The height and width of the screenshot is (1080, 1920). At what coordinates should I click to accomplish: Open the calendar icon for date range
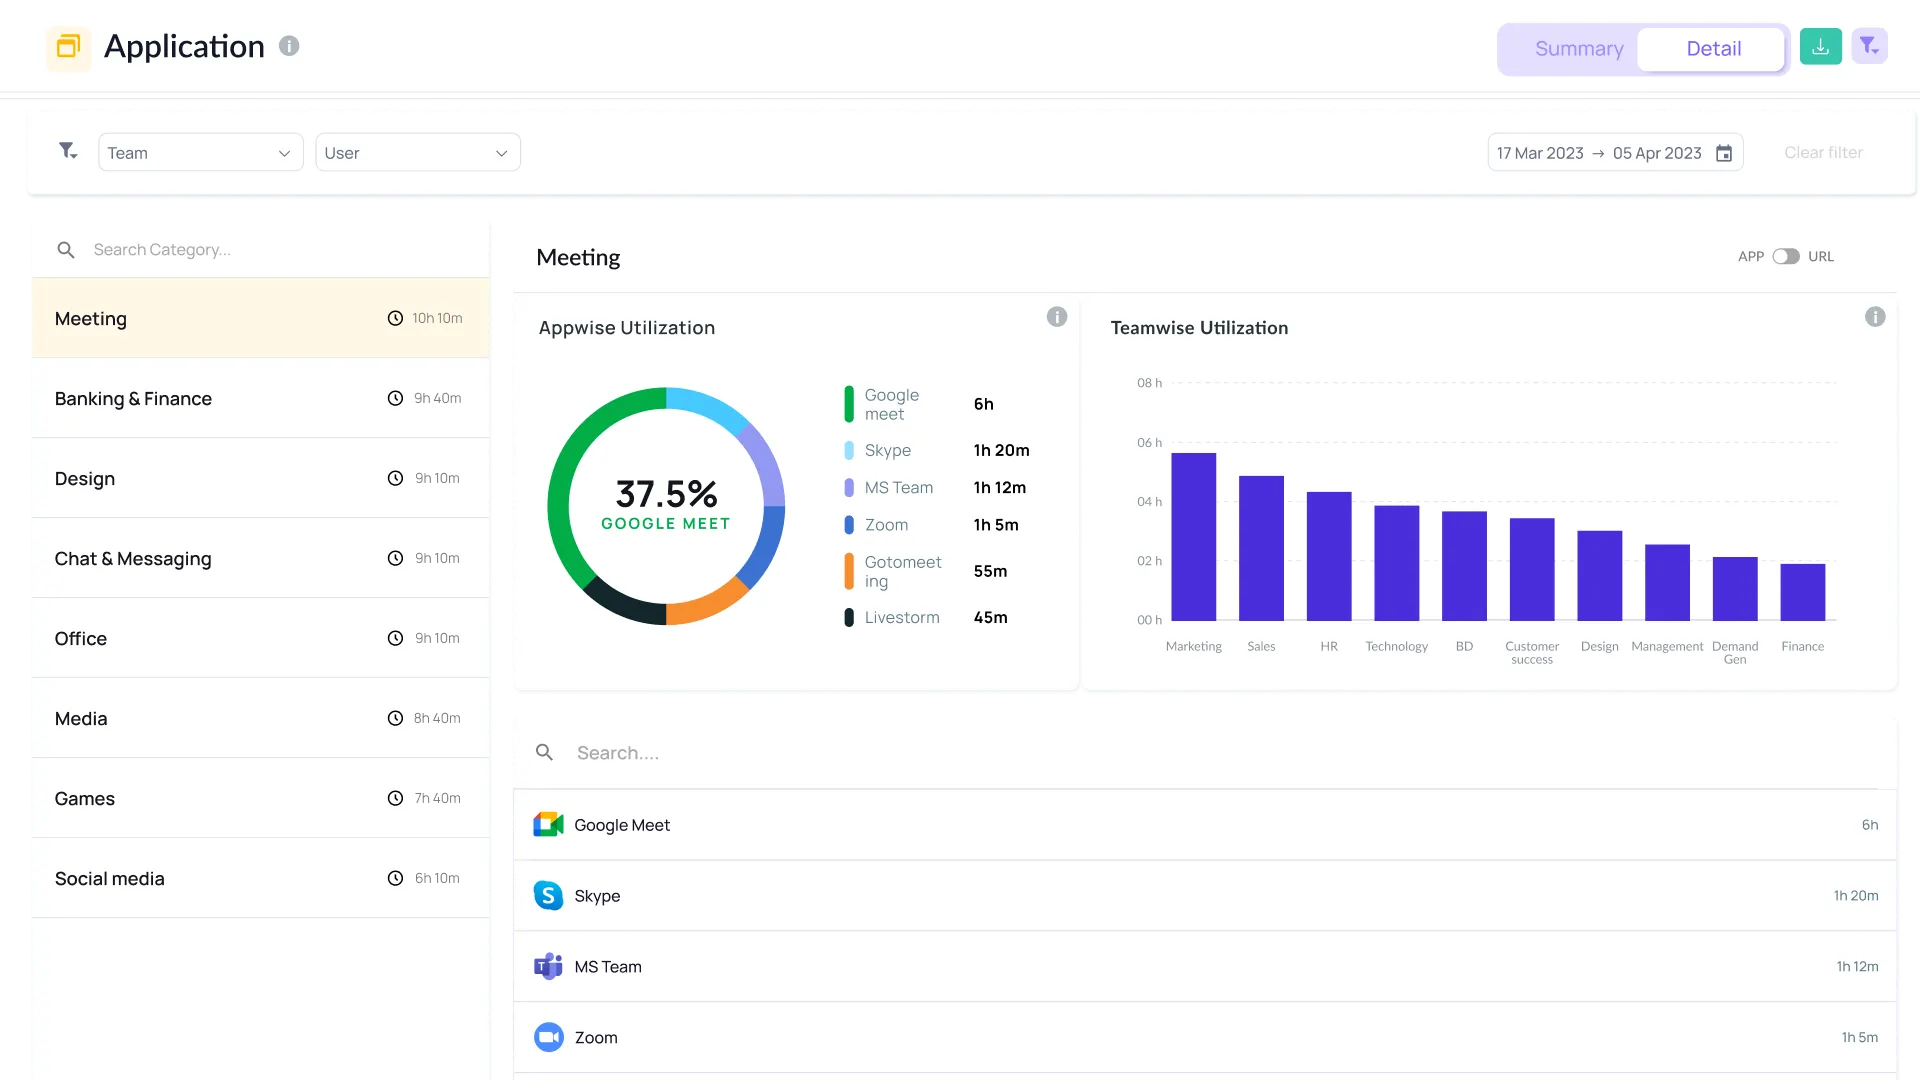click(x=1724, y=153)
